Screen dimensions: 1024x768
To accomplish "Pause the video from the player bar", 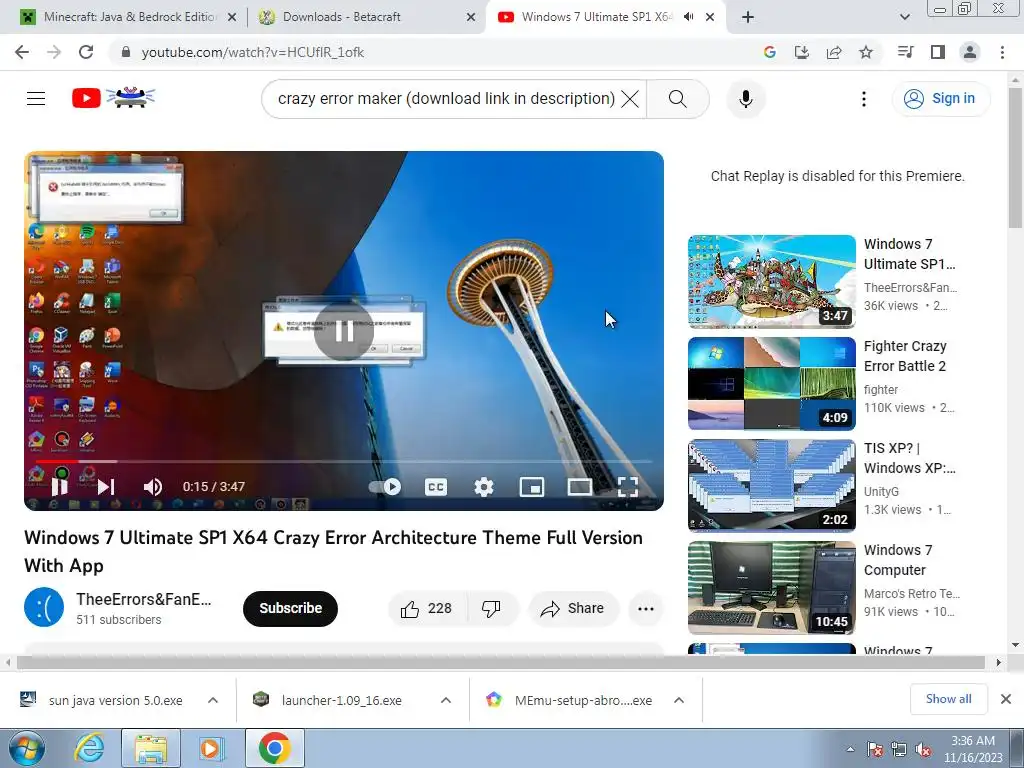I will (59, 487).
